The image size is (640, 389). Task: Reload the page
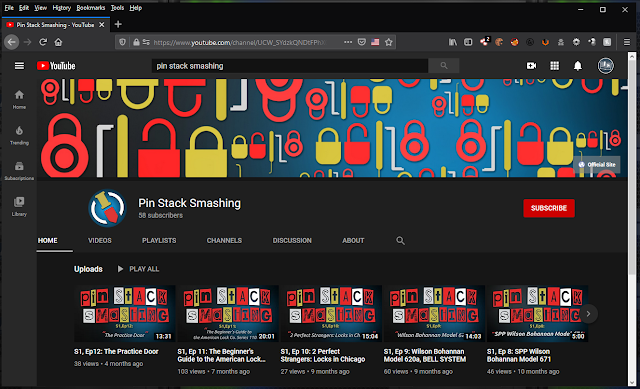point(43,42)
